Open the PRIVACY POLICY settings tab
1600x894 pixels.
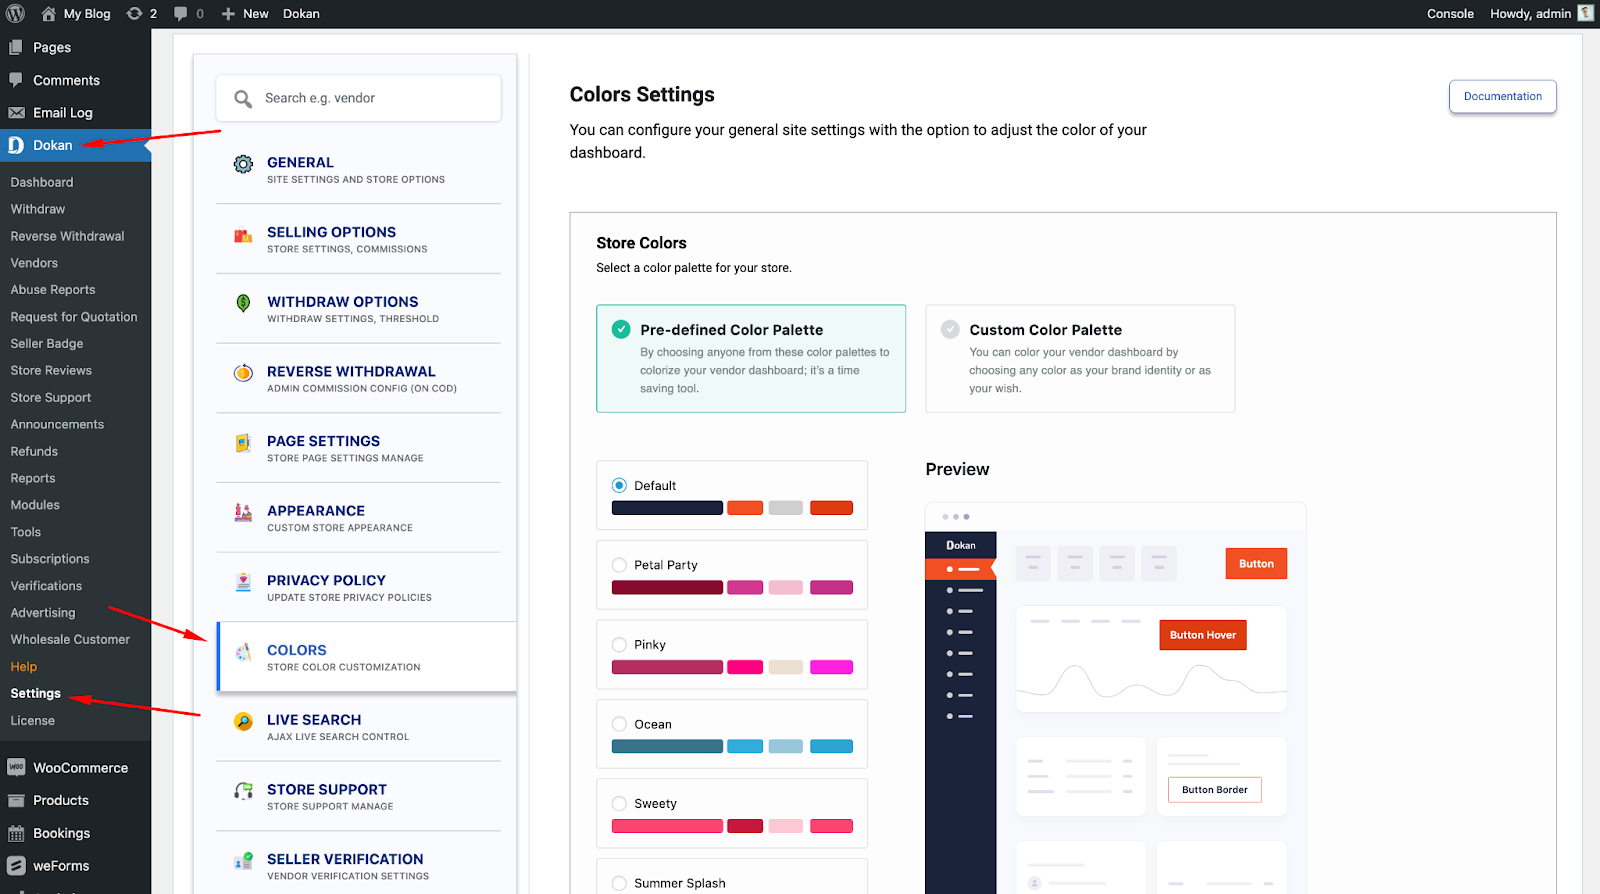tap(358, 588)
